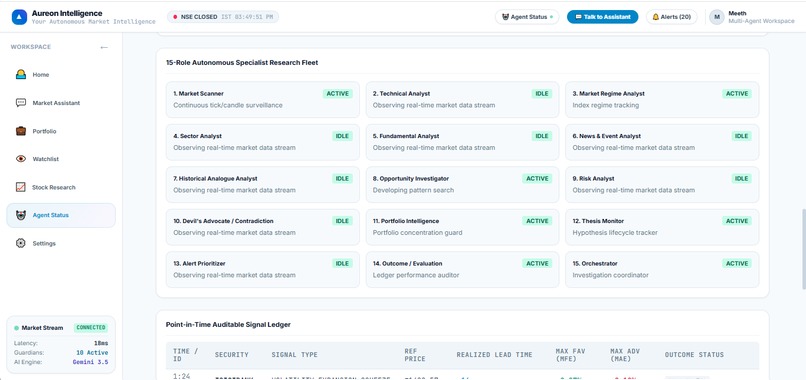Click the CONNECTED status badge
Image resolution: width=806 pixels, height=380 pixels.
(90, 328)
